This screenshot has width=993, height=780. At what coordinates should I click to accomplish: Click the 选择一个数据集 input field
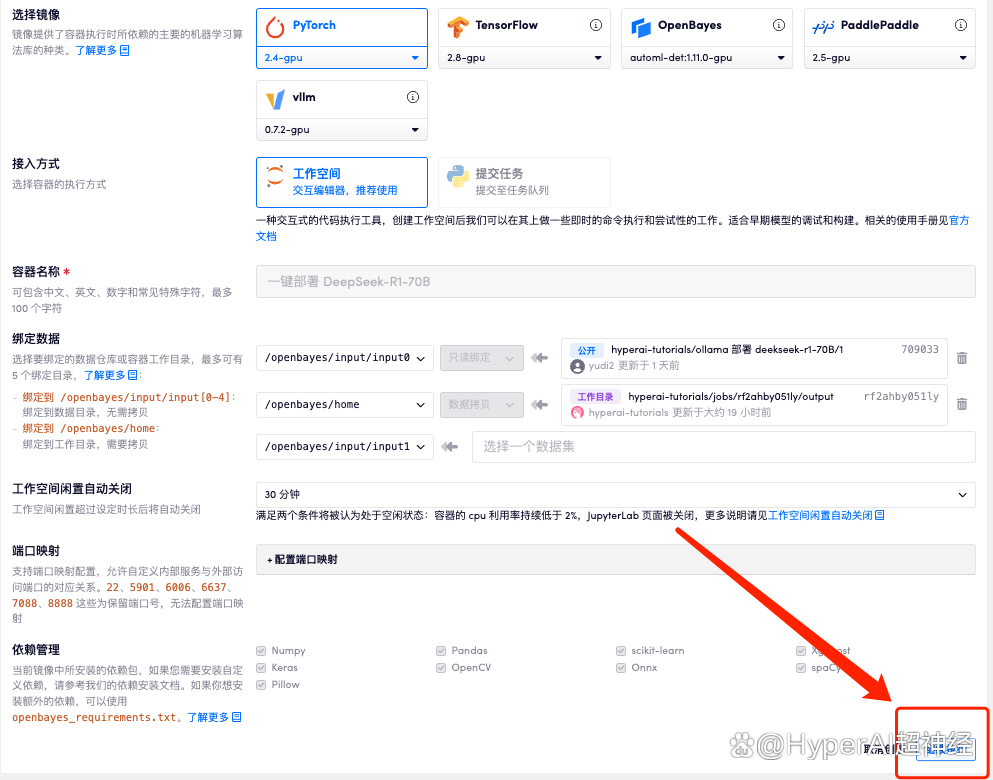coord(724,446)
